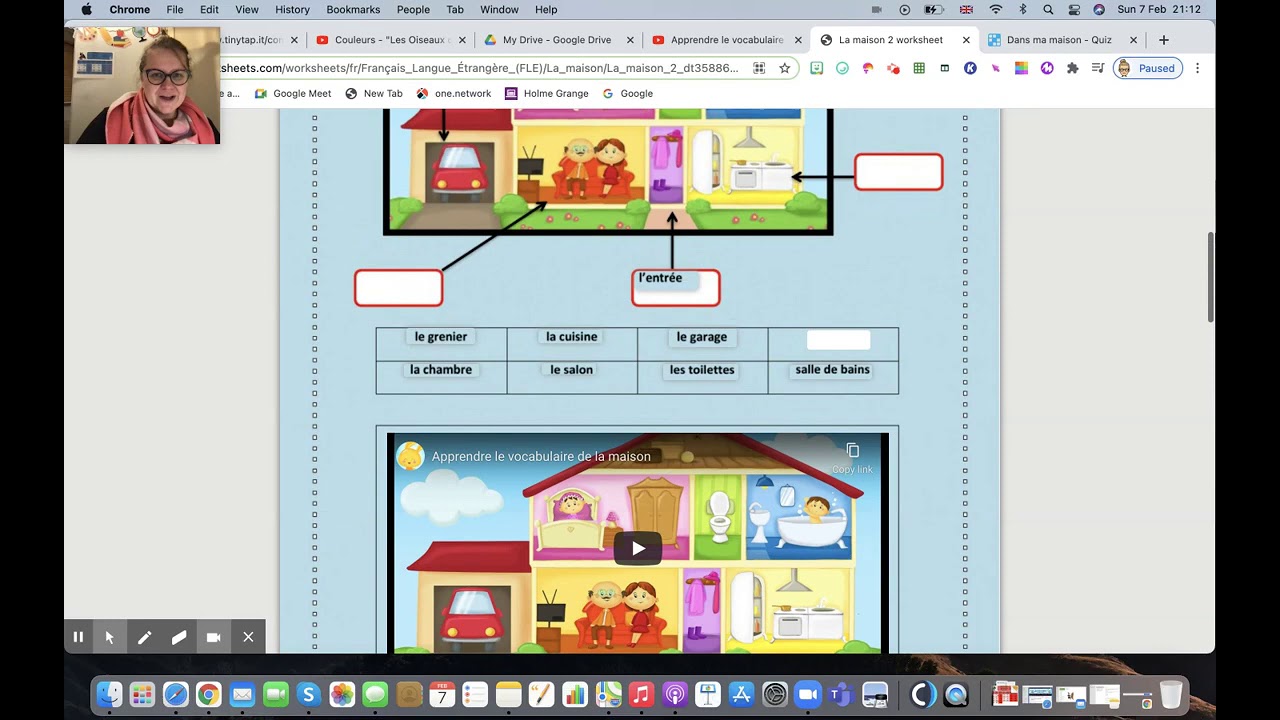The image size is (1280, 720).
Task: Click the "la cuisine" word label
Action: click(571, 337)
